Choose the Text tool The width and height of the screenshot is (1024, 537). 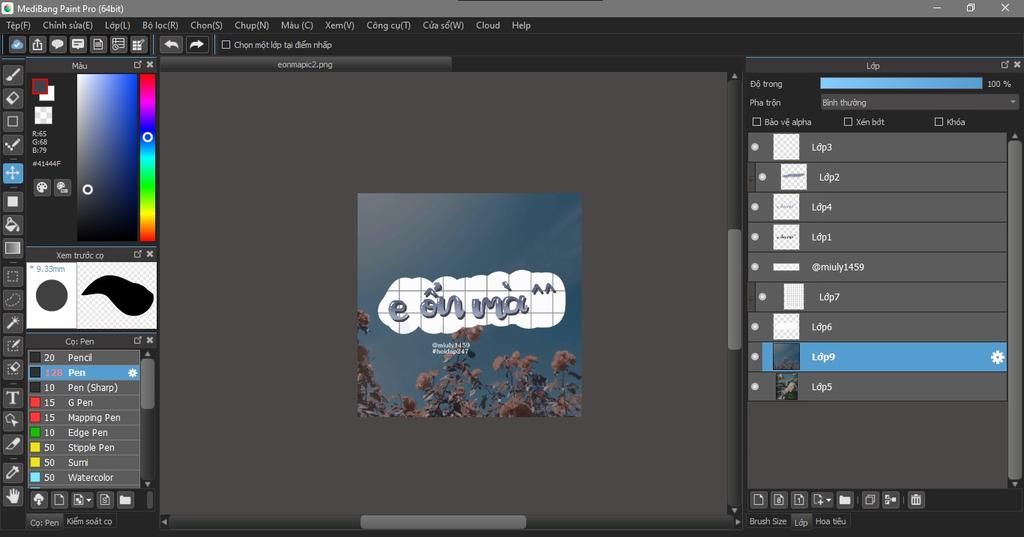pos(12,397)
